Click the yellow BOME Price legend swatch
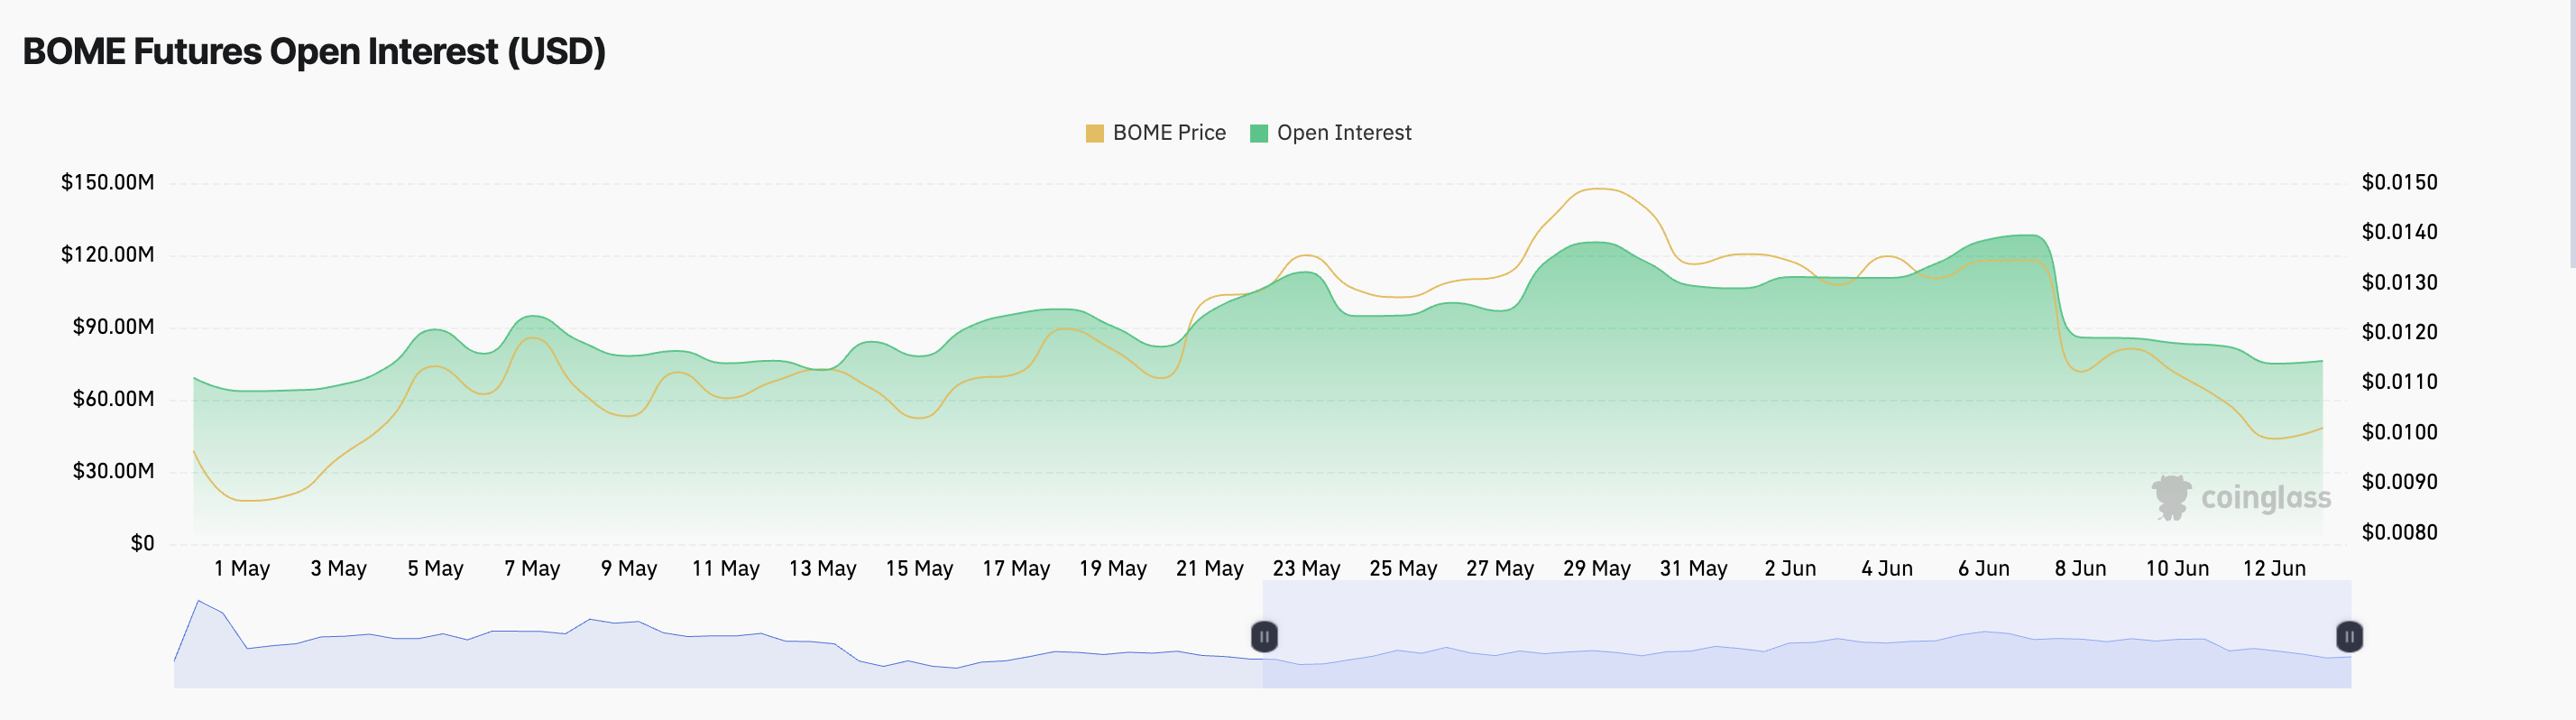 coord(1094,133)
